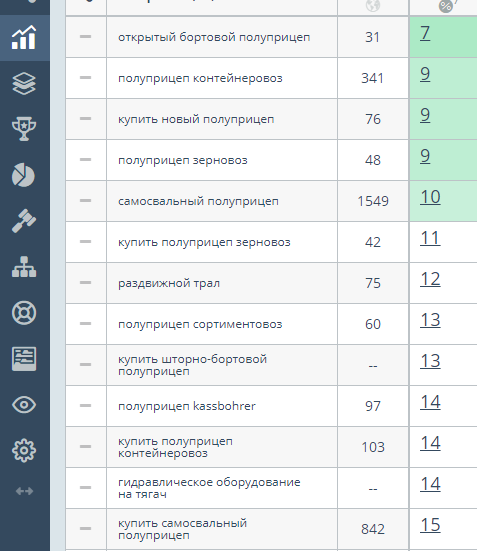Open position 13 link for купить шторно-бортовой полуприцеп
This screenshot has width=477, height=551.
(x=430, y=361)
